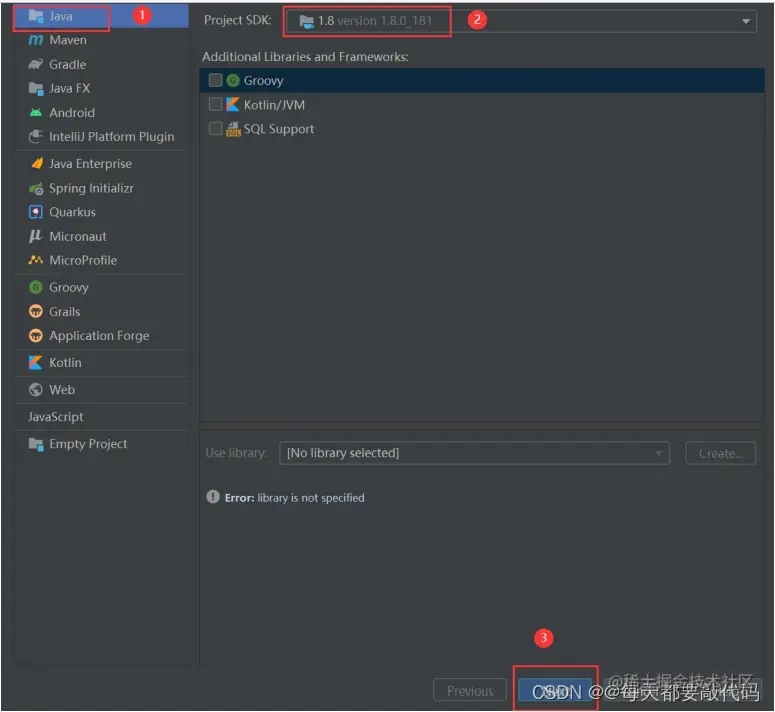Open the Project SDK dropdown arrow

coord(745,21)
